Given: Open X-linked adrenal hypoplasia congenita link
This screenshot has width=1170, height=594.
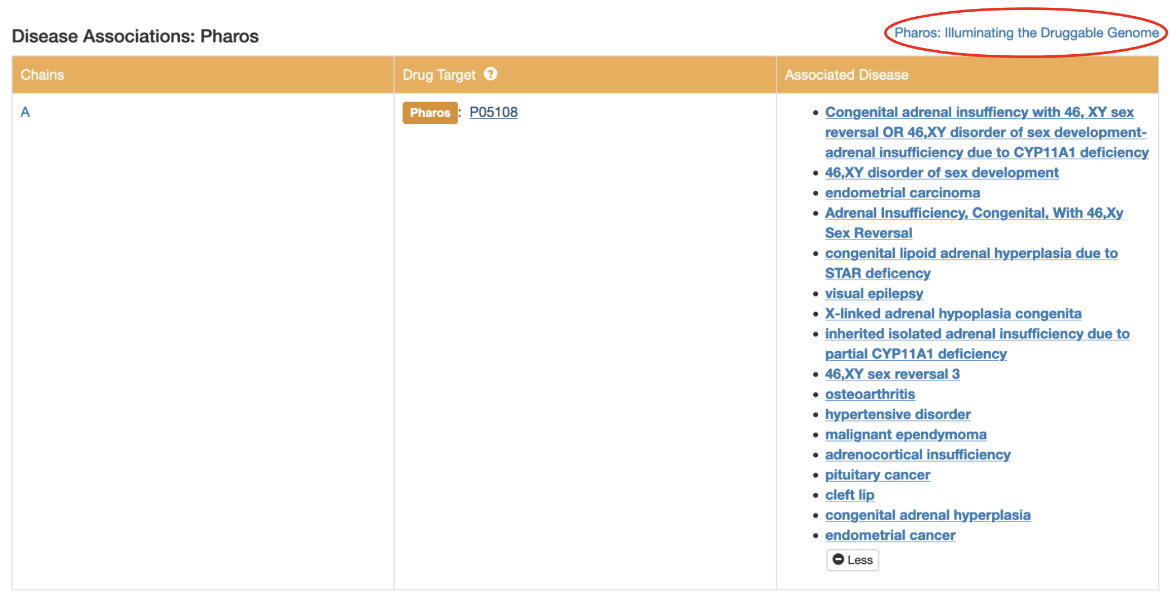Looking at the screenshot, I should pyautogui.click(x=953, y=313).
